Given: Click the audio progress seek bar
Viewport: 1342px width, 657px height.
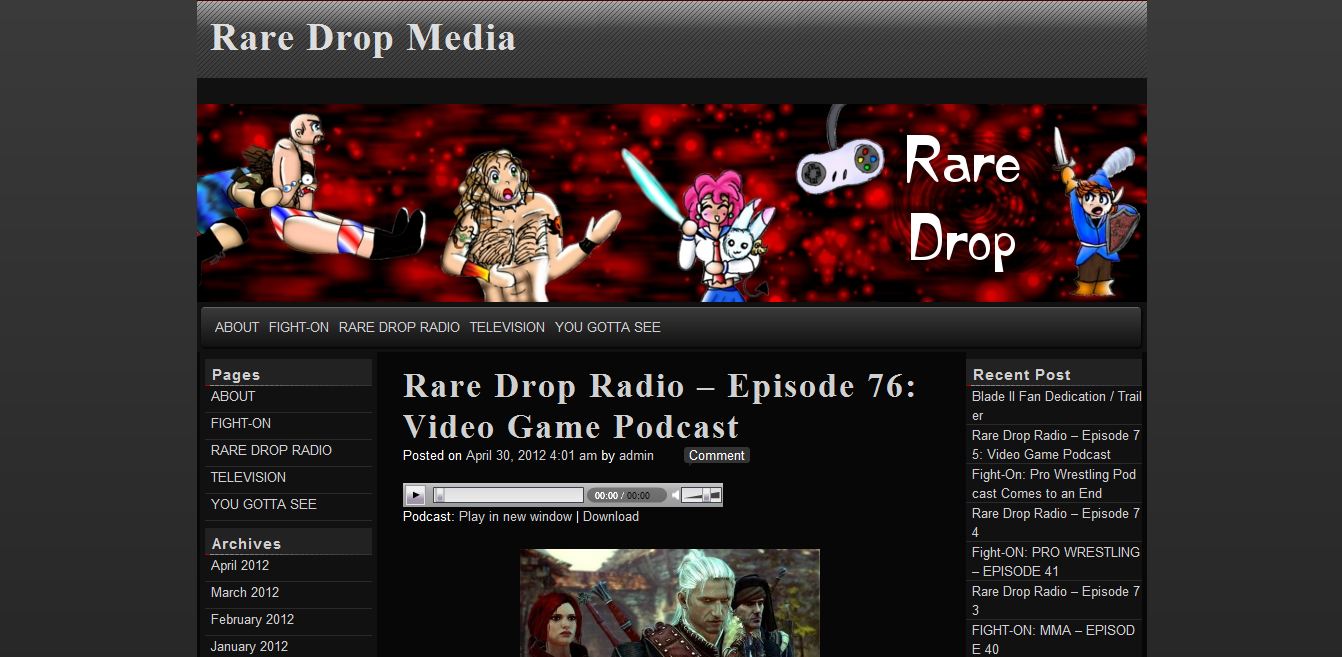Looking at the screenshot, I should (x=508, y=495).
